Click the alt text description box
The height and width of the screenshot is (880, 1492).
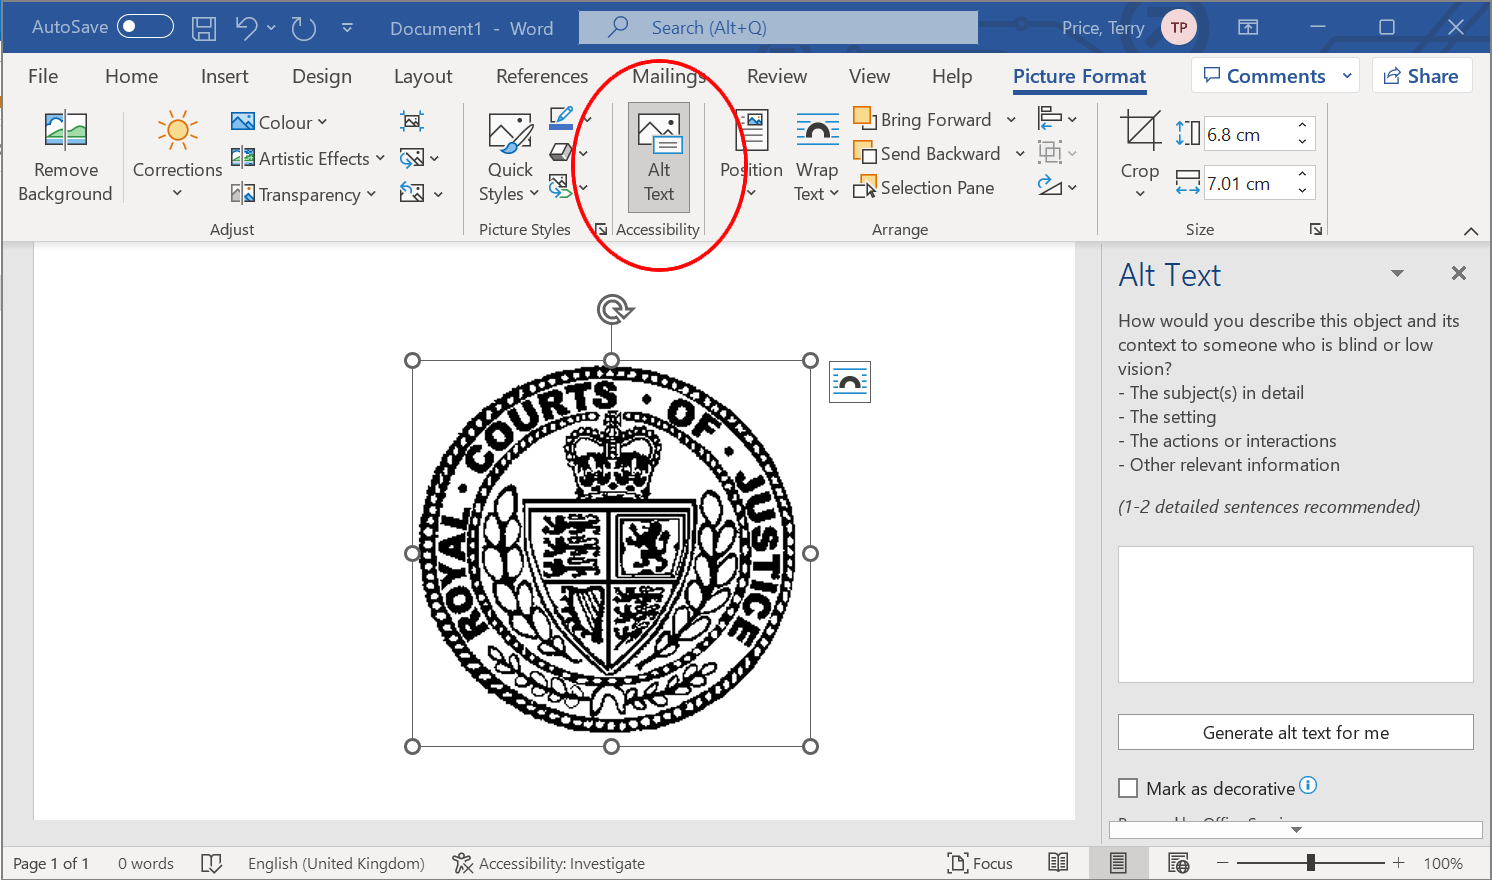pyautogui.click(x=1295, y=614)
